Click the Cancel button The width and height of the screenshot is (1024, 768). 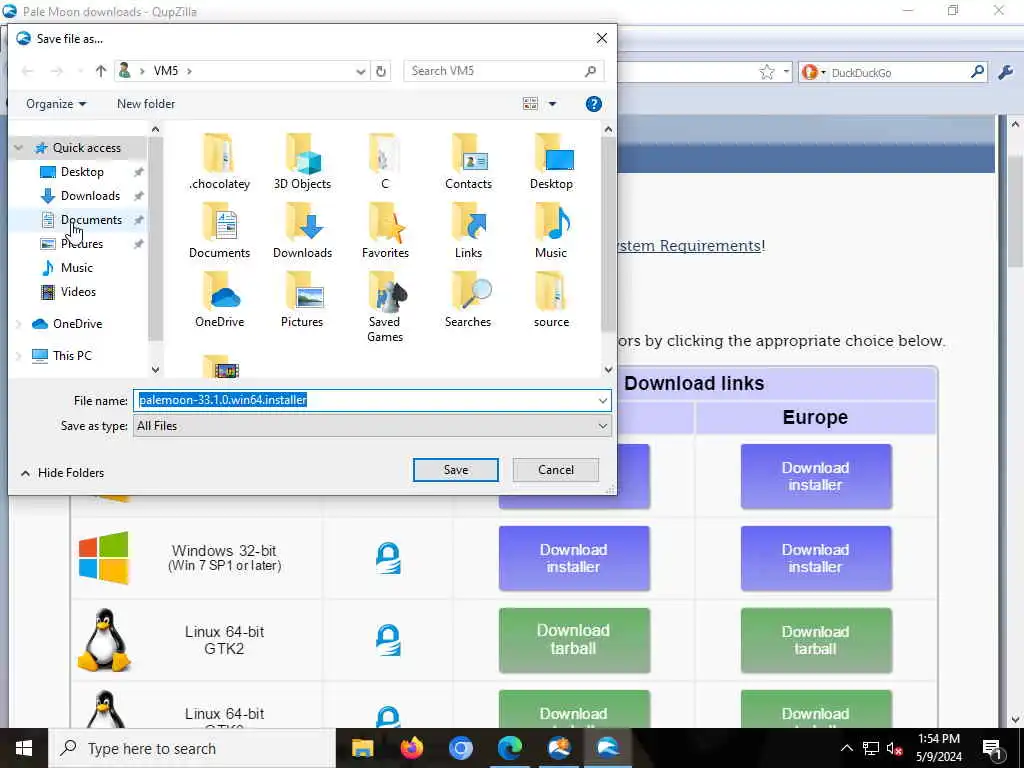pyautogui.click(x=556, y=470)
